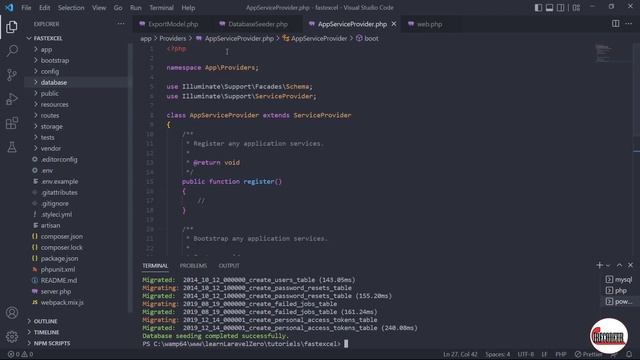Change end of line via LF

(x=544, y=354)
